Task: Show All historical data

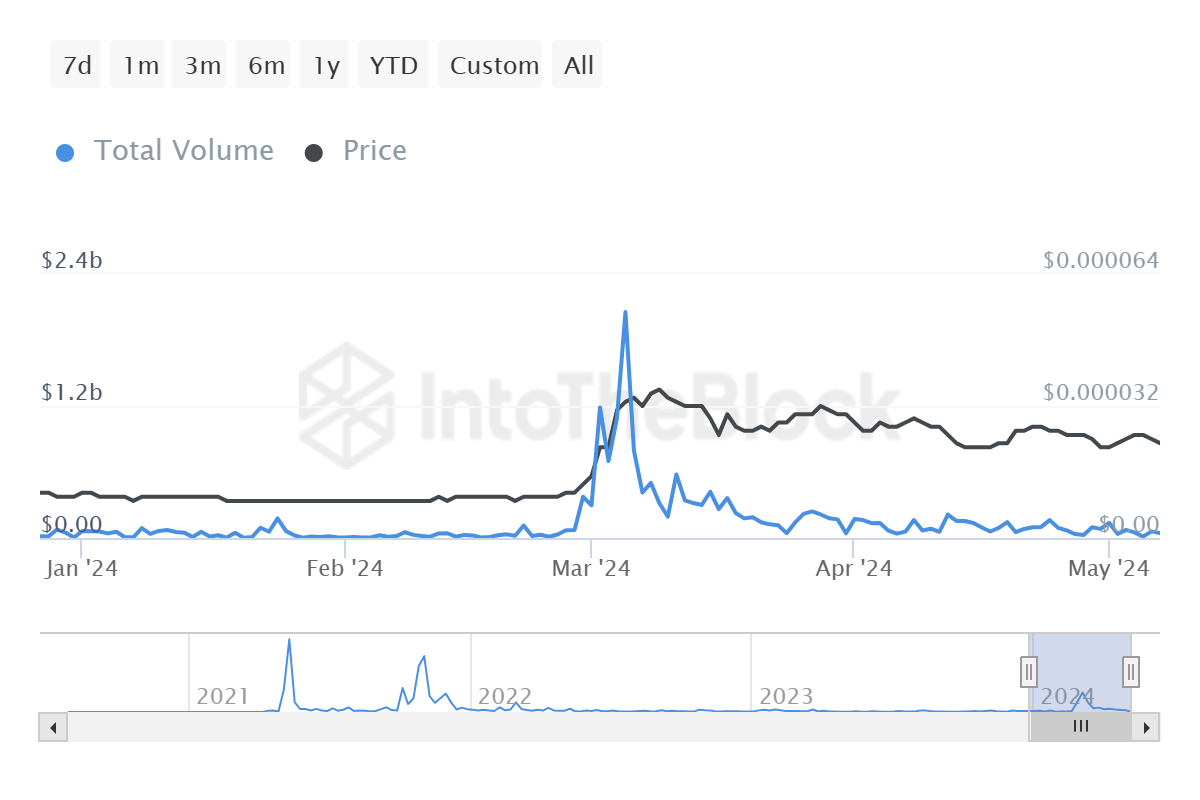Action: point(578,66)
